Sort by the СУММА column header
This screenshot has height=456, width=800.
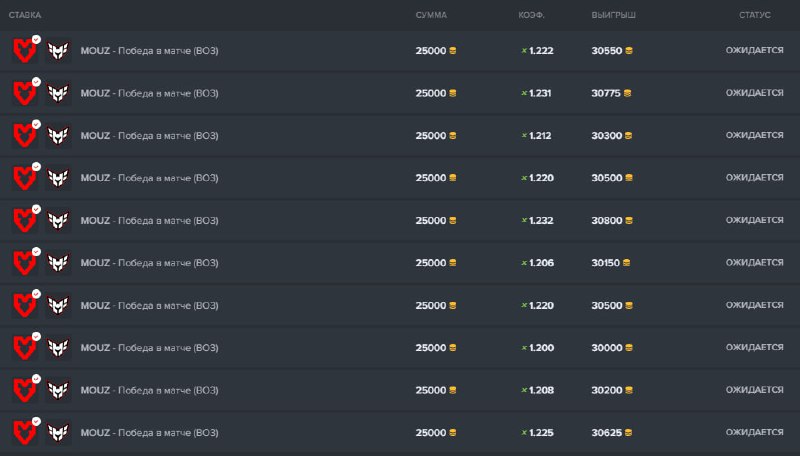431,15
